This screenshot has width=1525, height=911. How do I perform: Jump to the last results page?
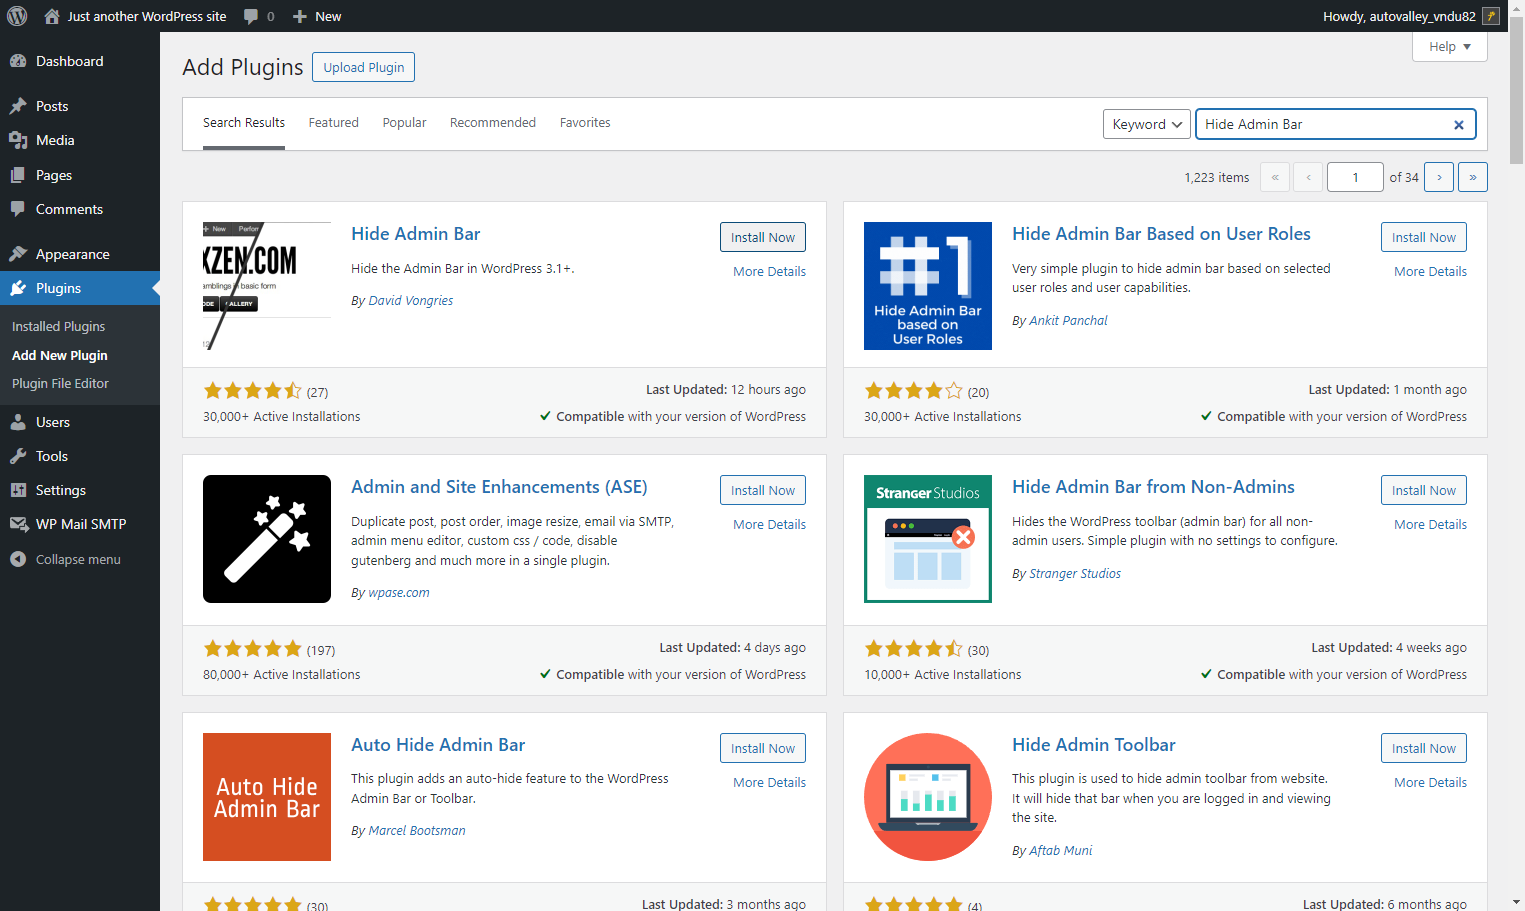[1473, 177]
